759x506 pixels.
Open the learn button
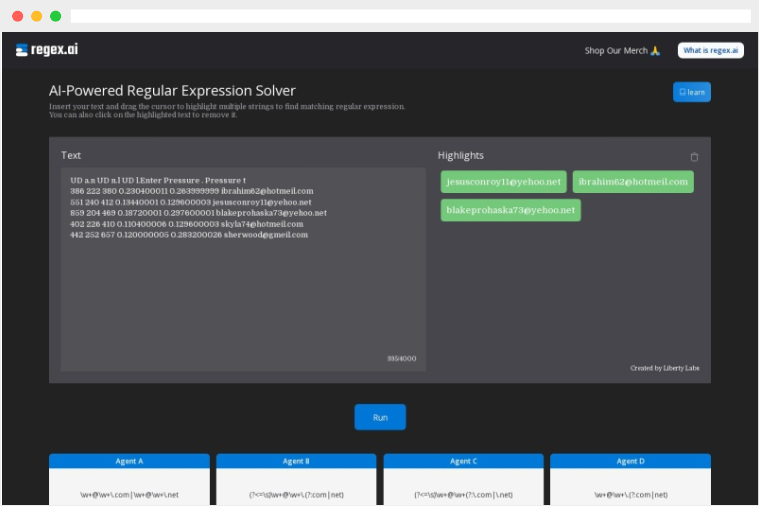691,92
